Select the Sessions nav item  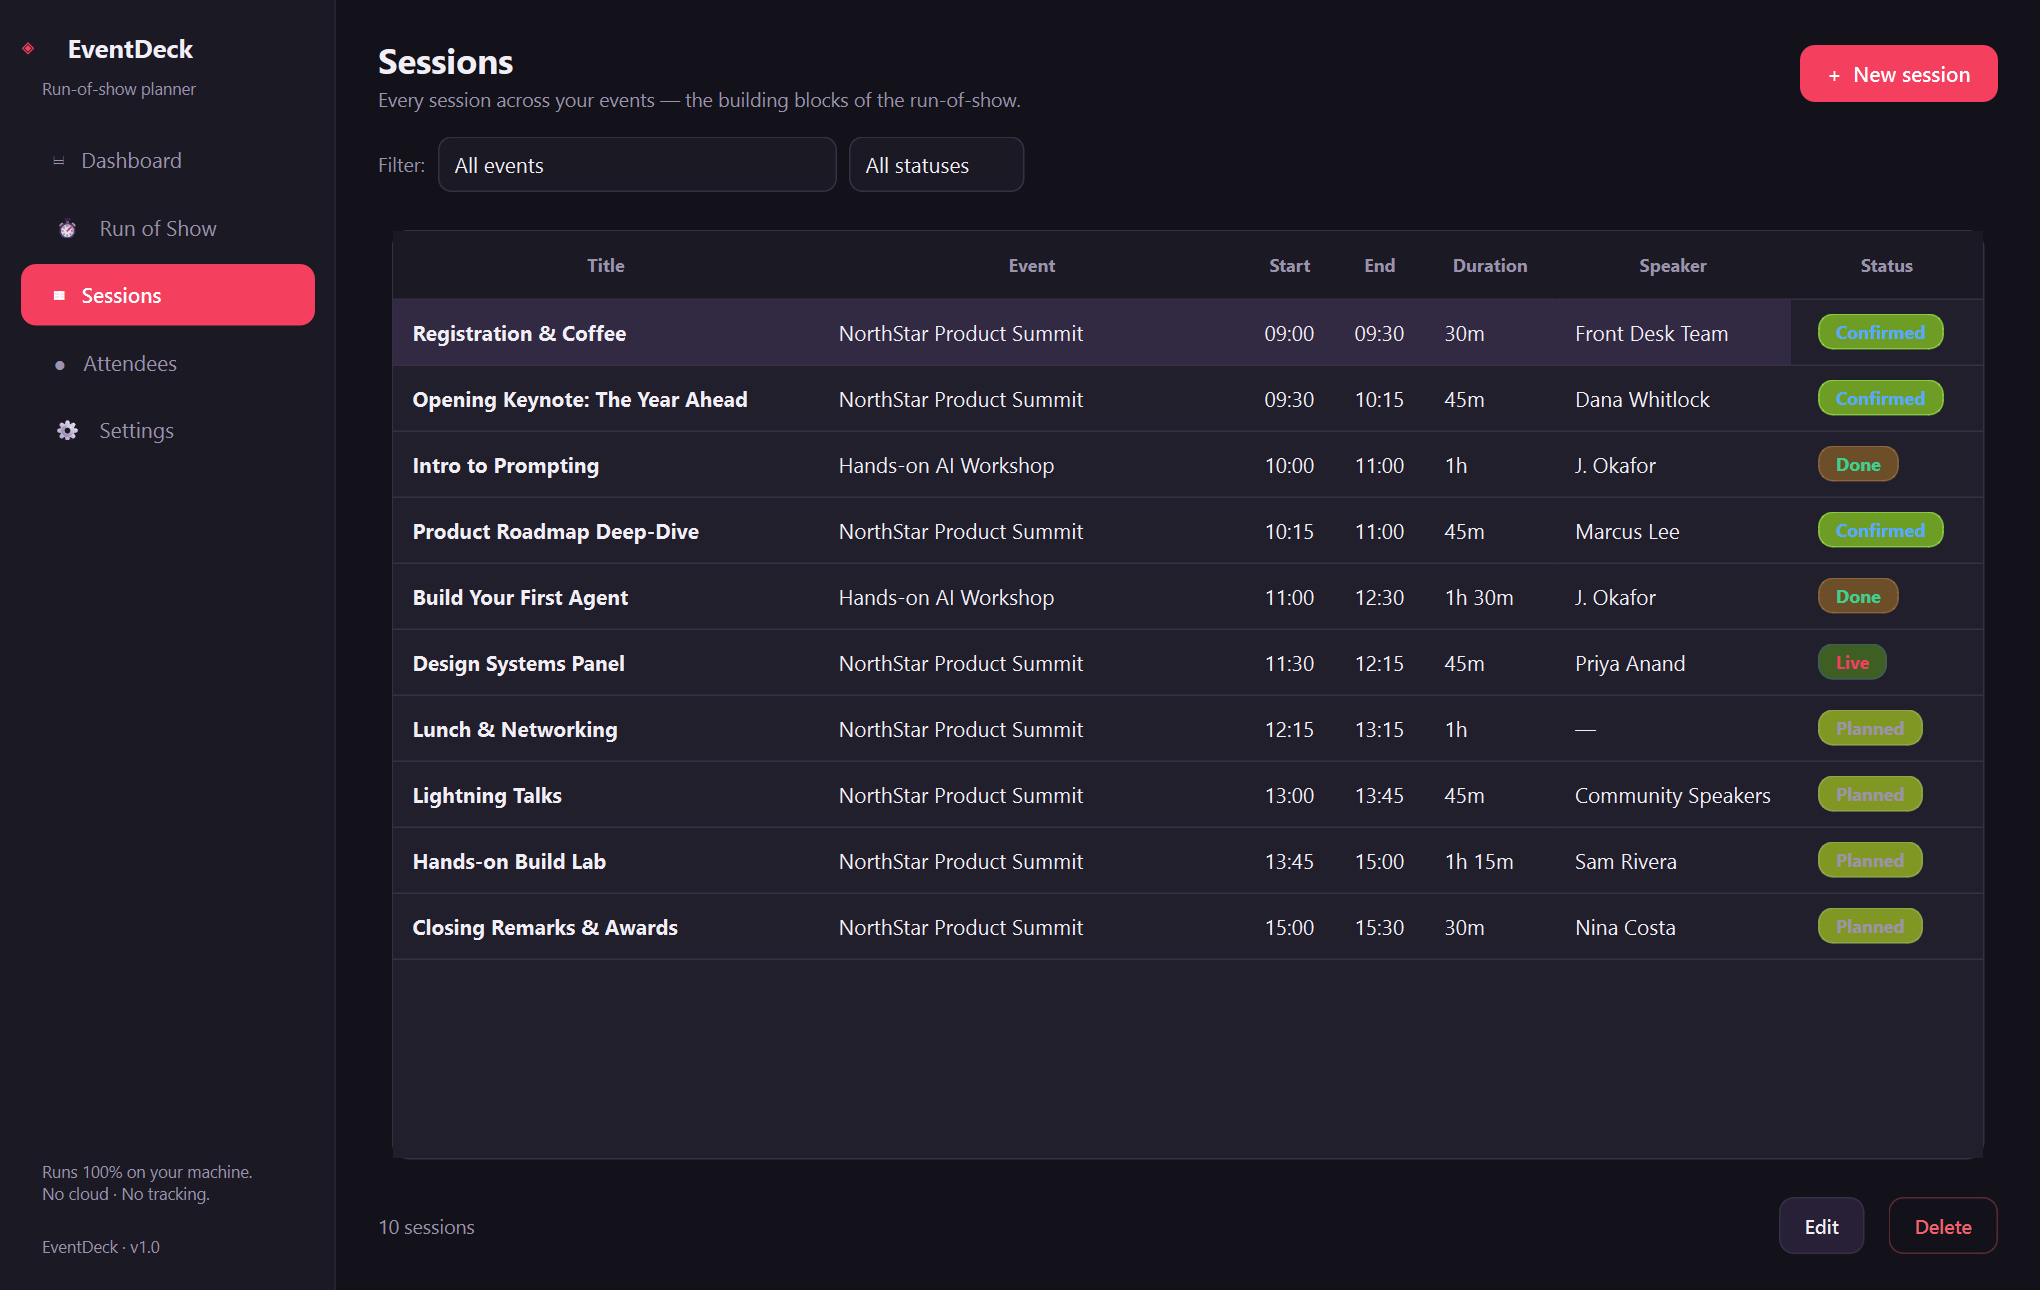[x=168, y=295]
